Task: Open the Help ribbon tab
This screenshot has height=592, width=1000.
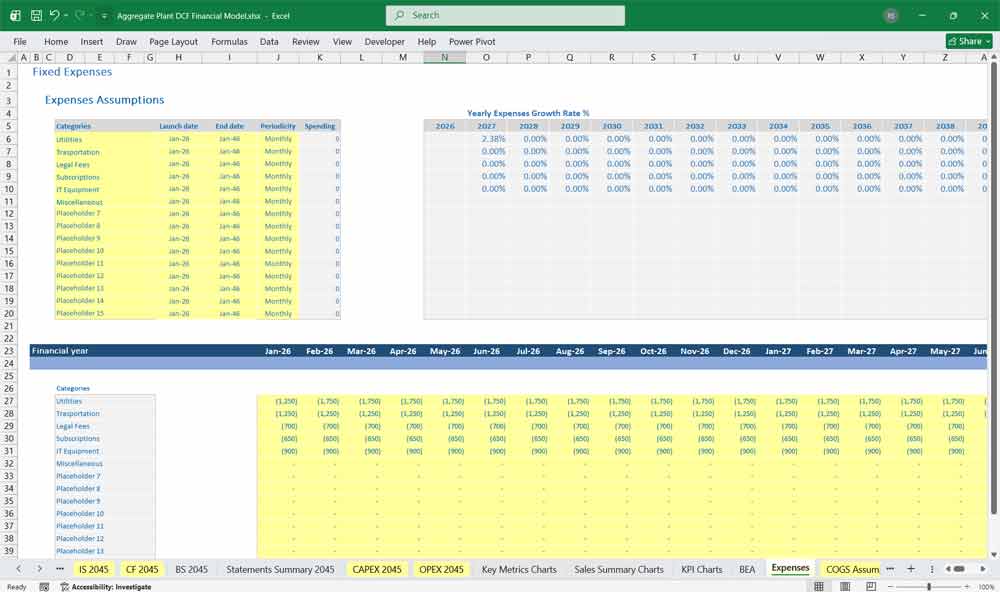Action: (x=427, y=41)
